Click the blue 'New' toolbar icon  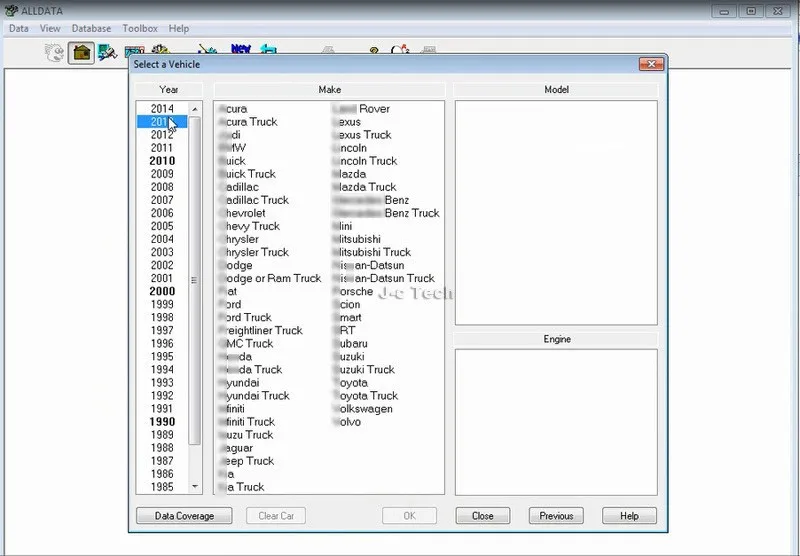click(241, 49)
